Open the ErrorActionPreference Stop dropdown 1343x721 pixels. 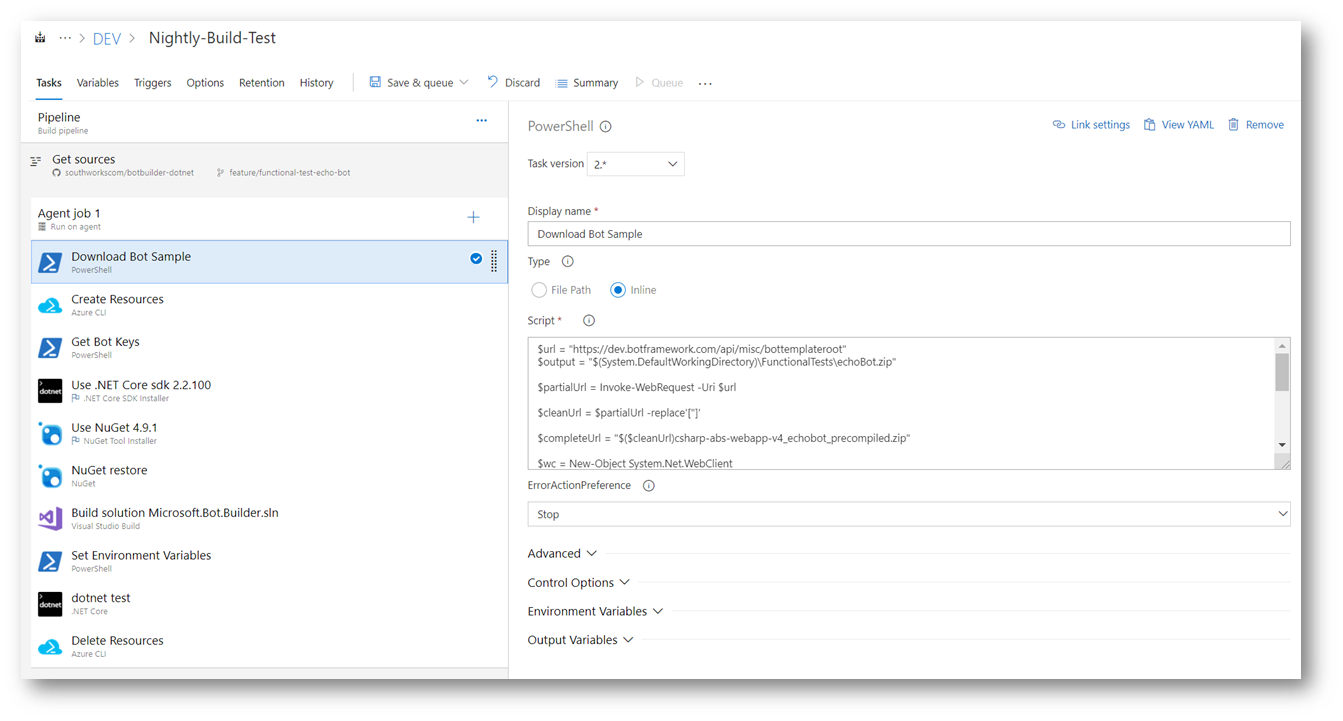coord(909,514)
